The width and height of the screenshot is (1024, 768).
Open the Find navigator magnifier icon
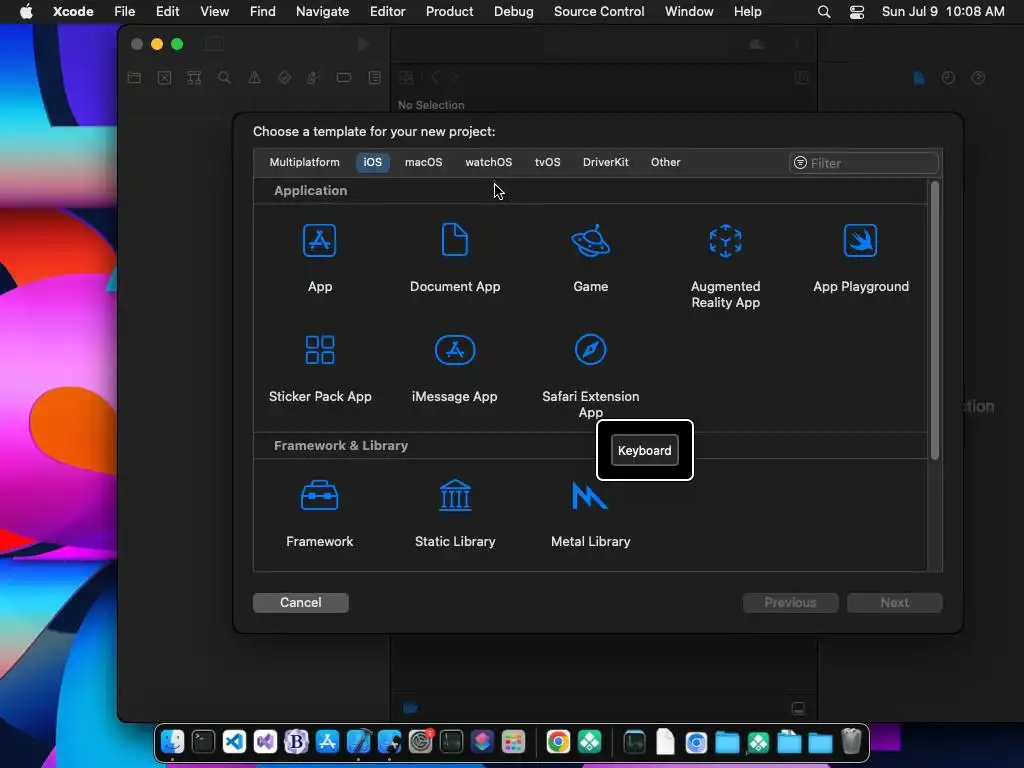click(x=224, y=78)
